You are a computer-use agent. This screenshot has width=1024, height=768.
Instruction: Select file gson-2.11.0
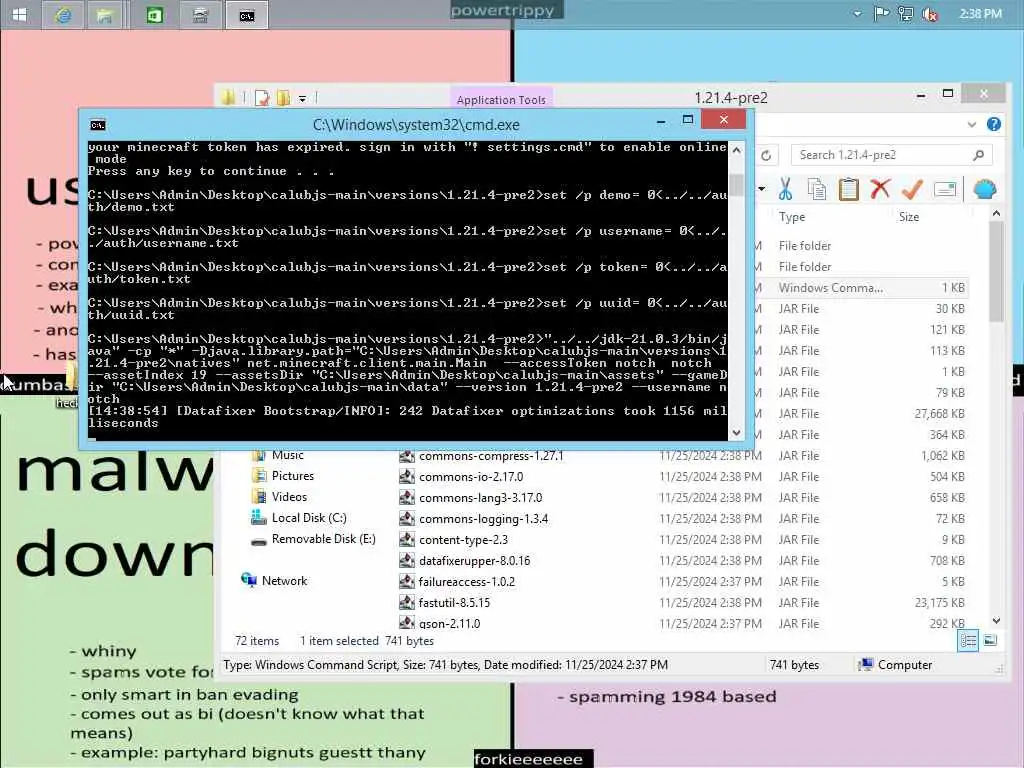click(x=449, y=623)
